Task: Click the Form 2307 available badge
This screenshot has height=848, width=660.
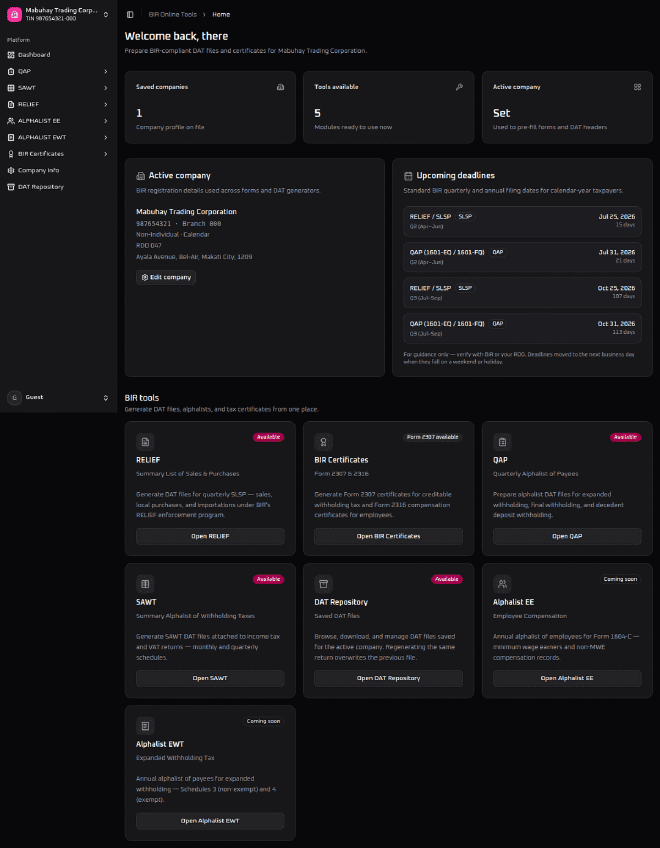Action: point(433,437)
